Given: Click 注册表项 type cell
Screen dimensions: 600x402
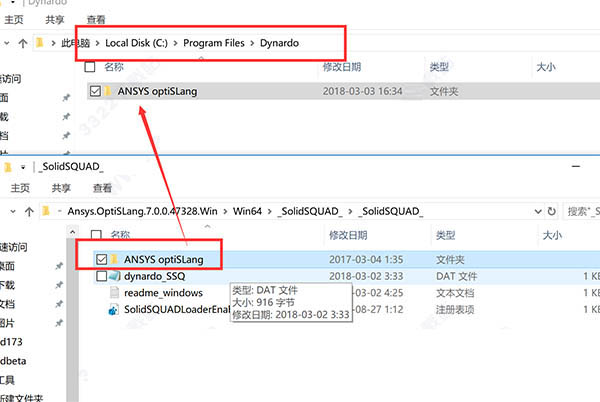Looking at the screenshot, I should [x=455, y=309].
